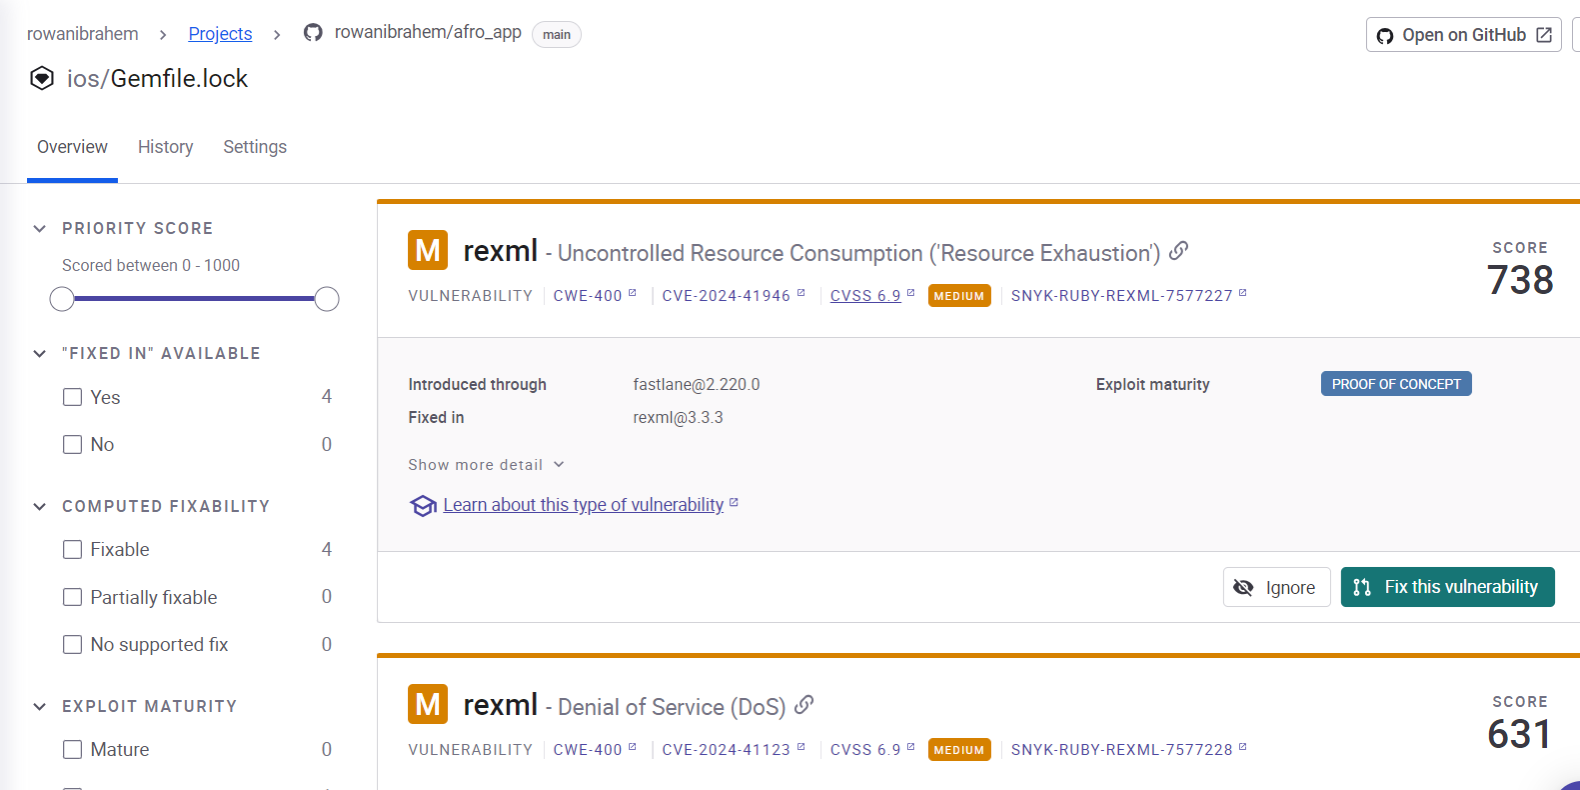This screenshot has width=1580, height=790.
Task: Collapse the "Fixed In" Available section
Action: [x=40, y=354]
